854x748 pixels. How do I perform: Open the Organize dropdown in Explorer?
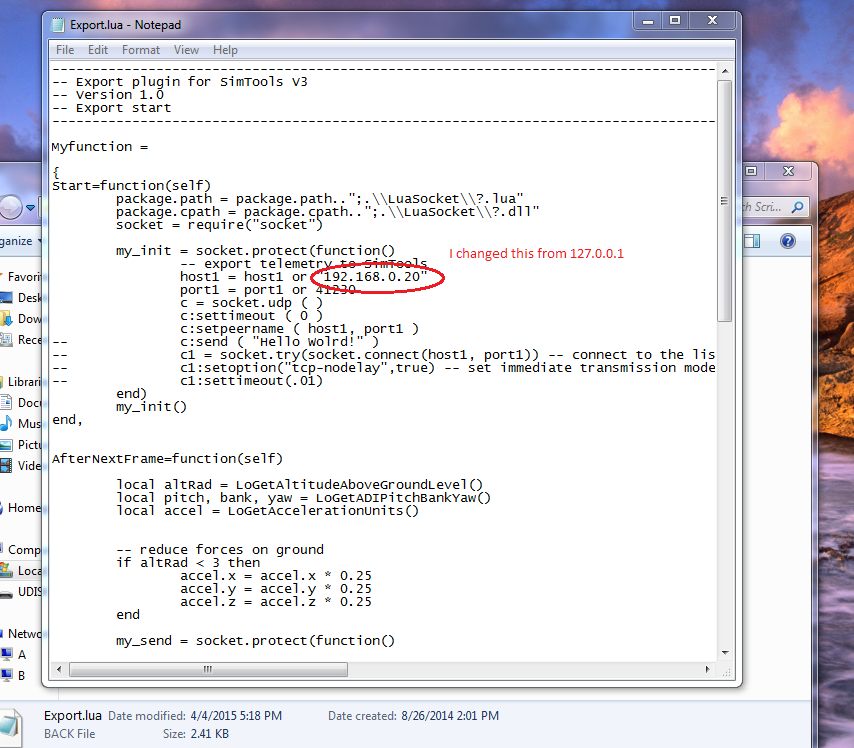[x=21, y=241]
